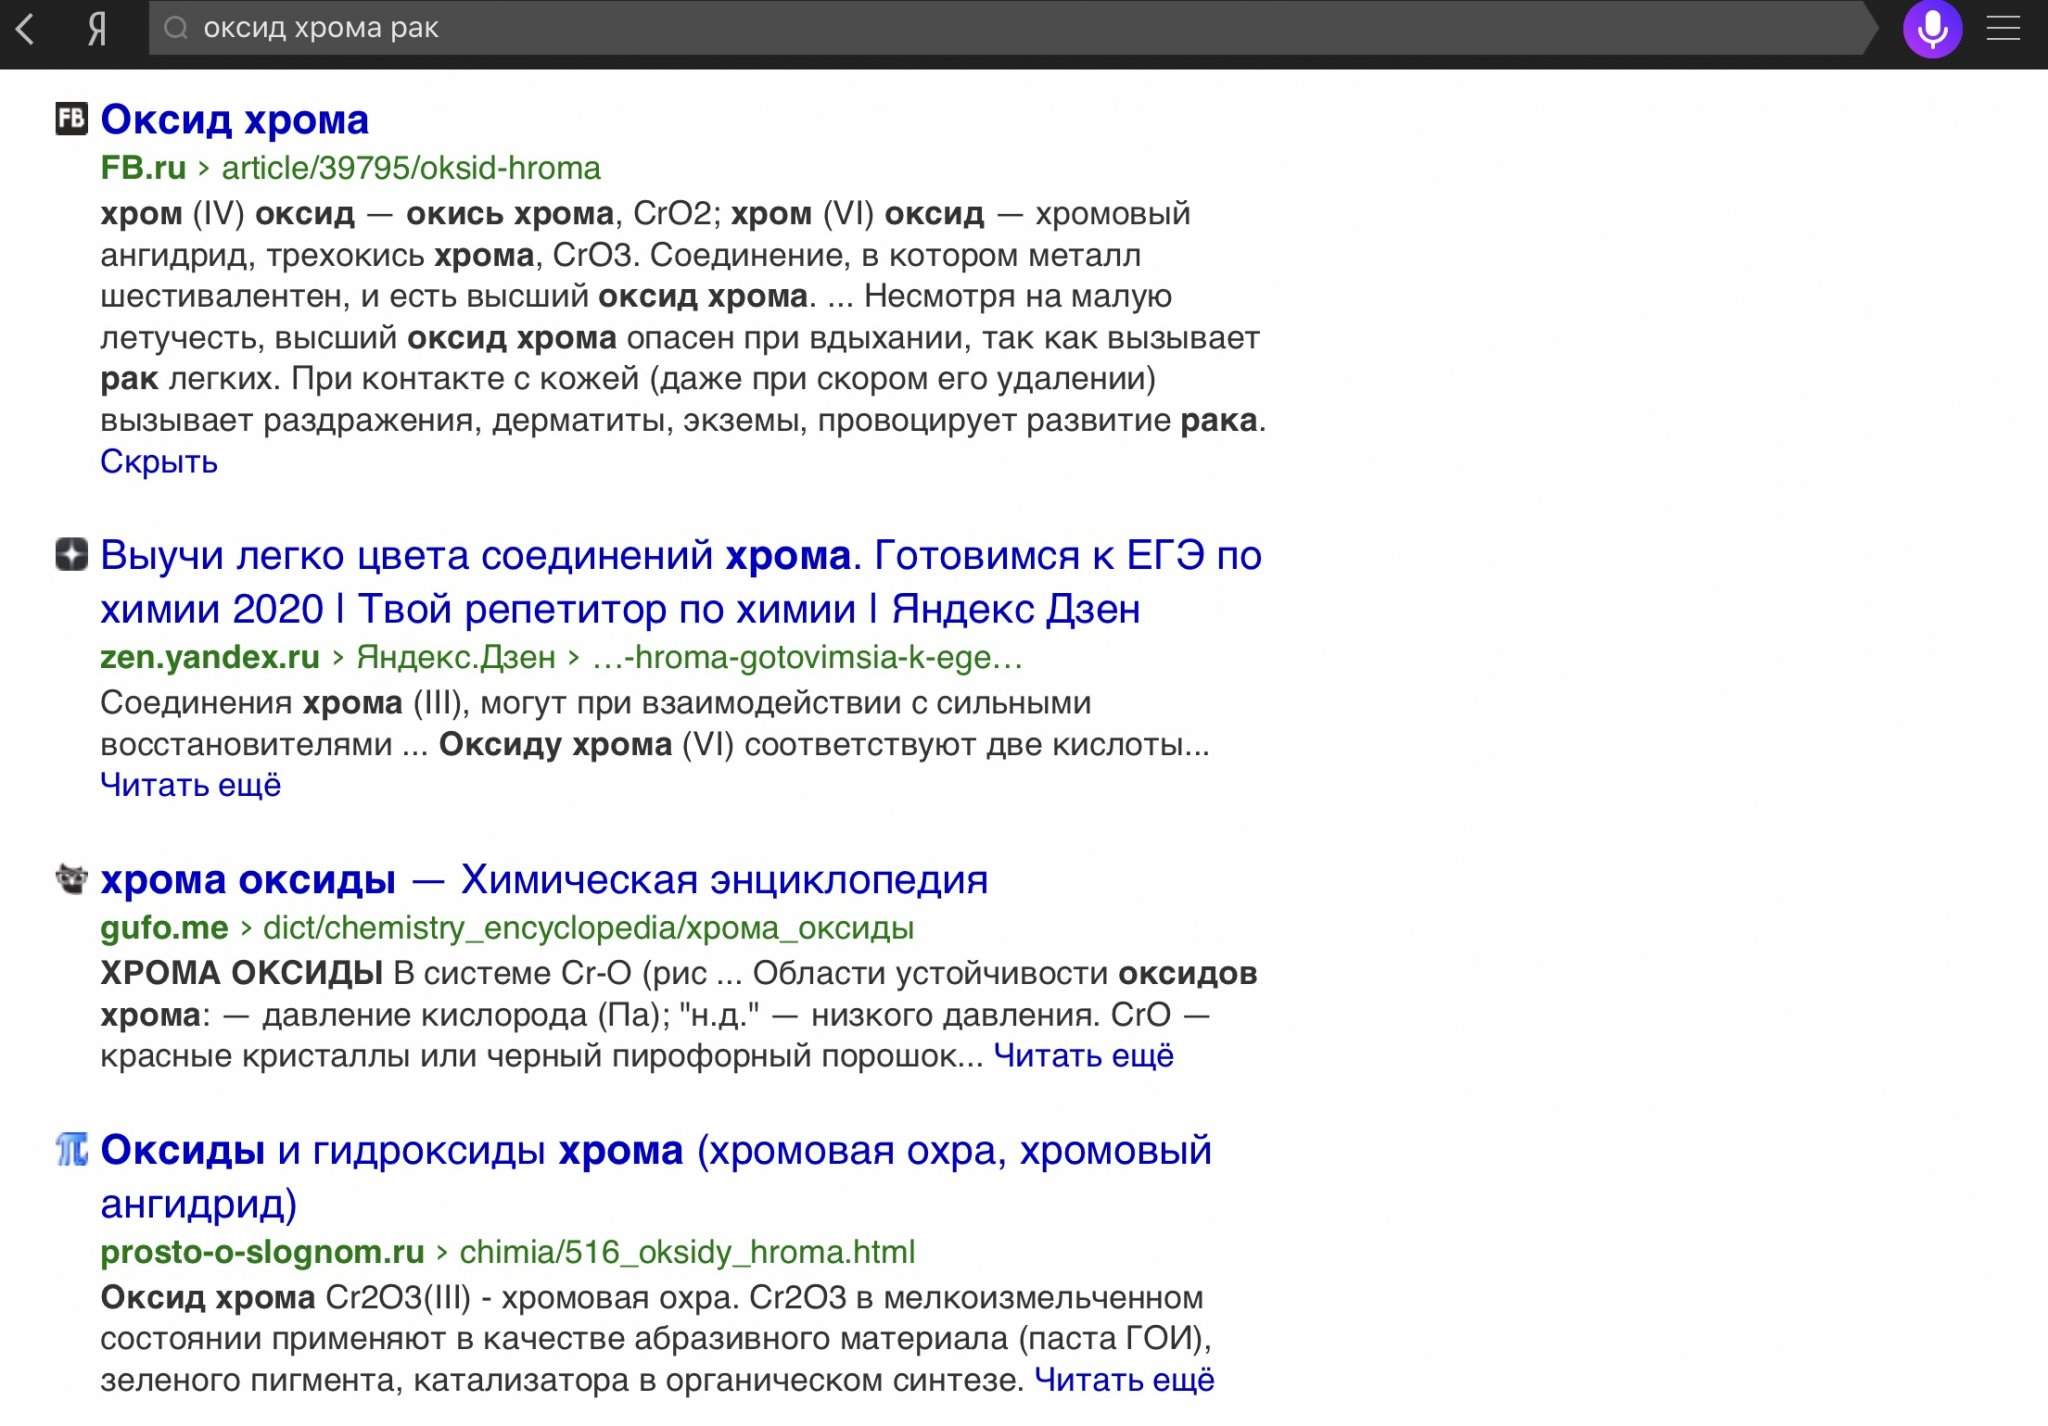Tap the back arrow icon
This screenshot has height=1426, width=2048.
[26, 29]
